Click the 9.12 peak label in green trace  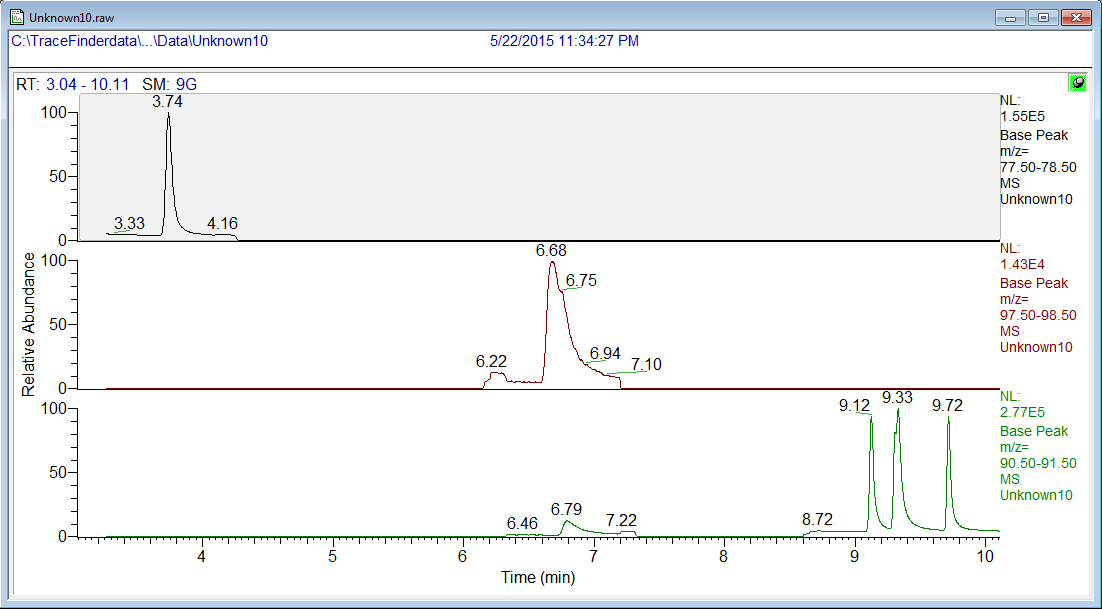[x=855, y=405]
